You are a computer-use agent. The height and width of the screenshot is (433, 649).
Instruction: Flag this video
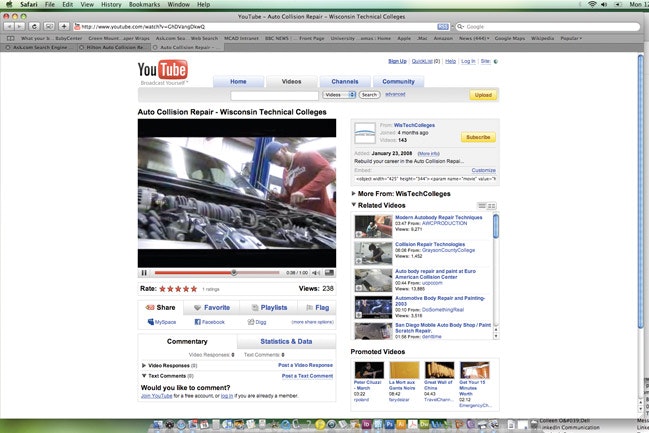point(317,308)
